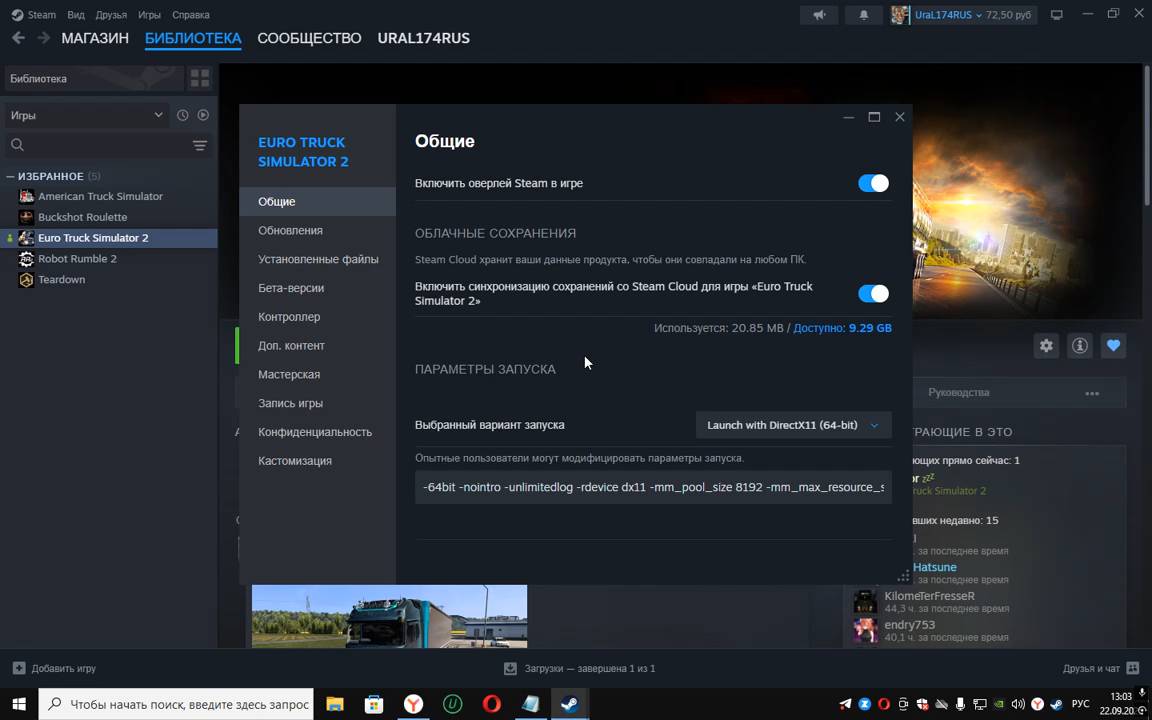The width and height of the screenshot is (1152, 720).
Task: Open Yandex Browser from taskbar
Action: pos(414,705)
